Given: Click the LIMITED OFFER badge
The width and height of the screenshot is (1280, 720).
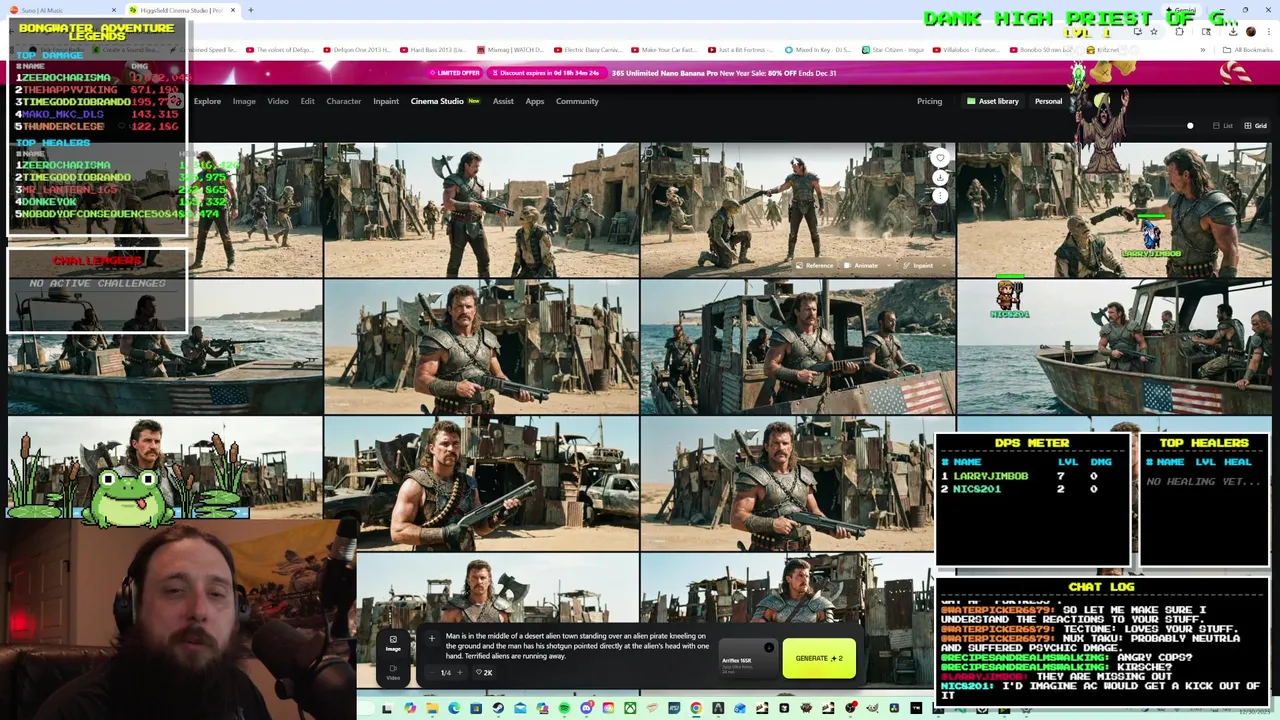Looking at the screenshot, I should pyautogui.click(x=456, y=73).
